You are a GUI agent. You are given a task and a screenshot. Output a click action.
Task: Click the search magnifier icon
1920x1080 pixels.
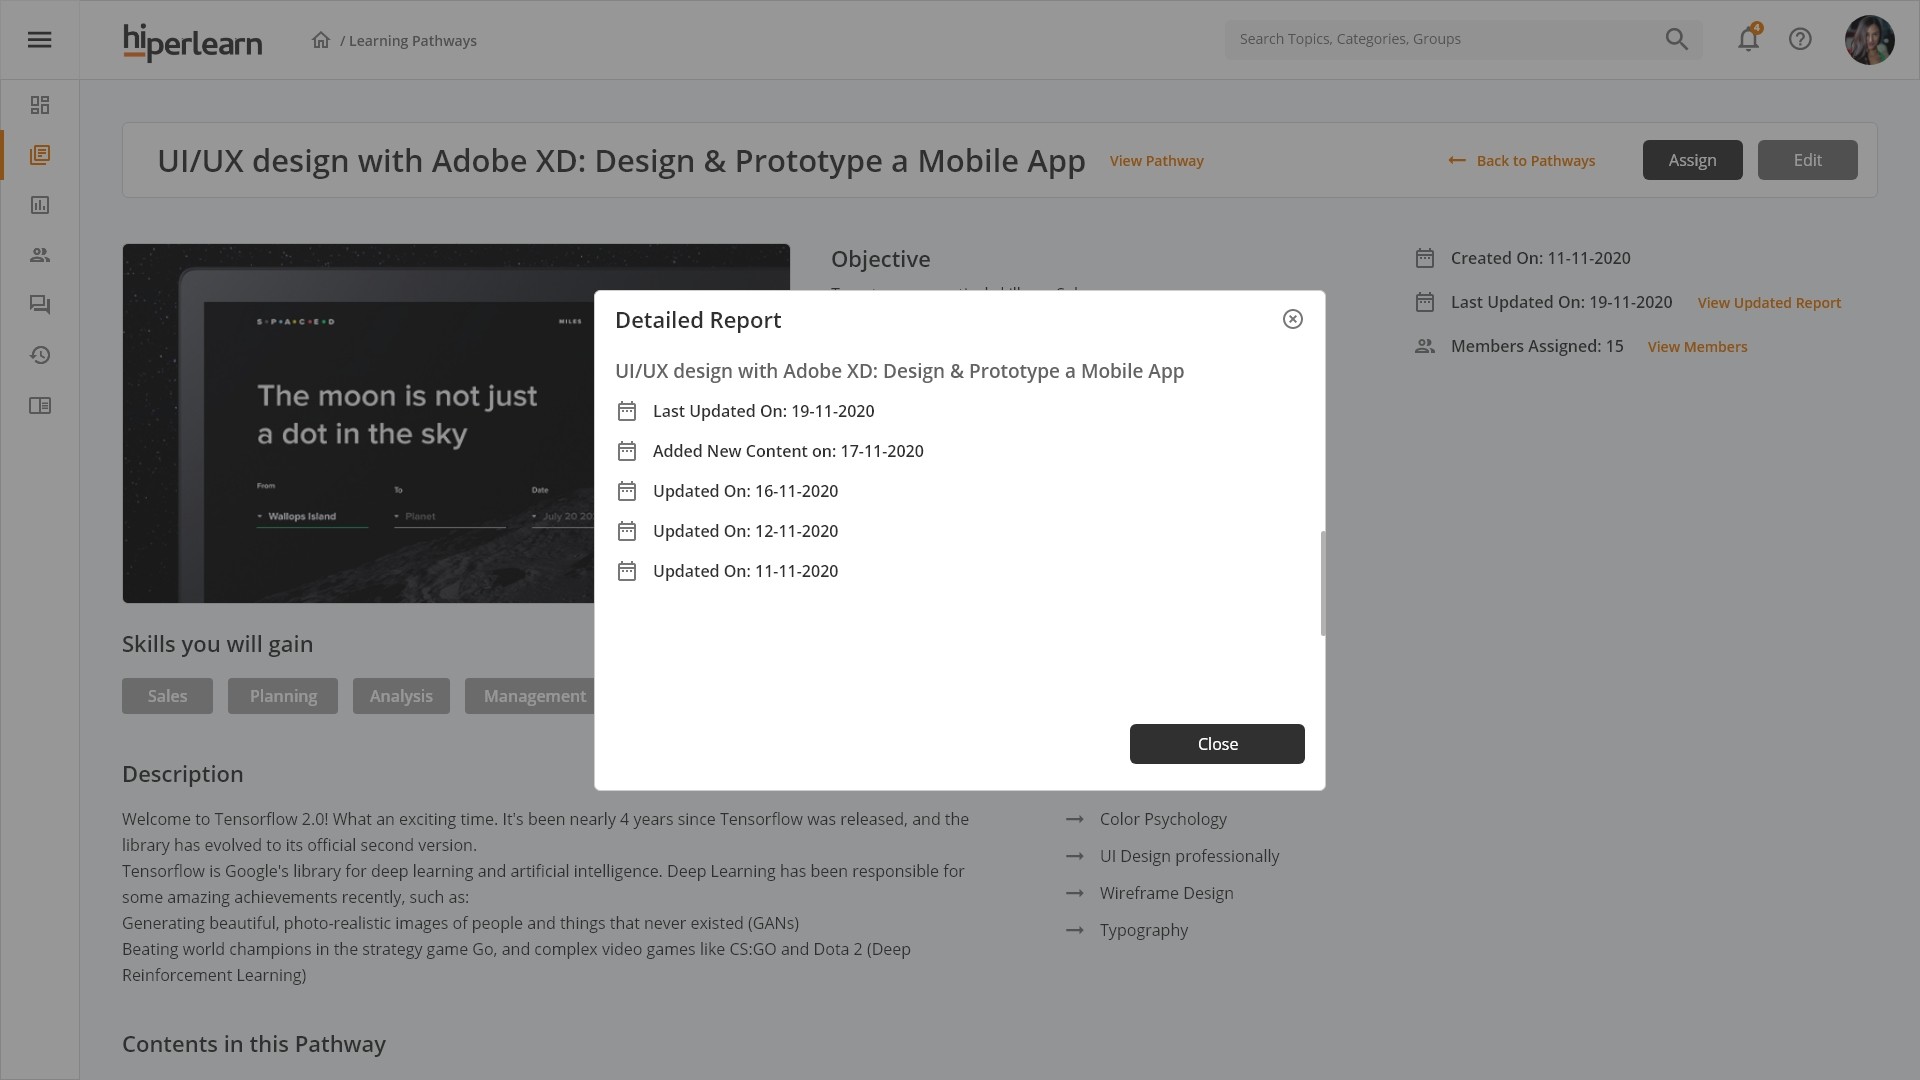click(x=1676, y=40)
